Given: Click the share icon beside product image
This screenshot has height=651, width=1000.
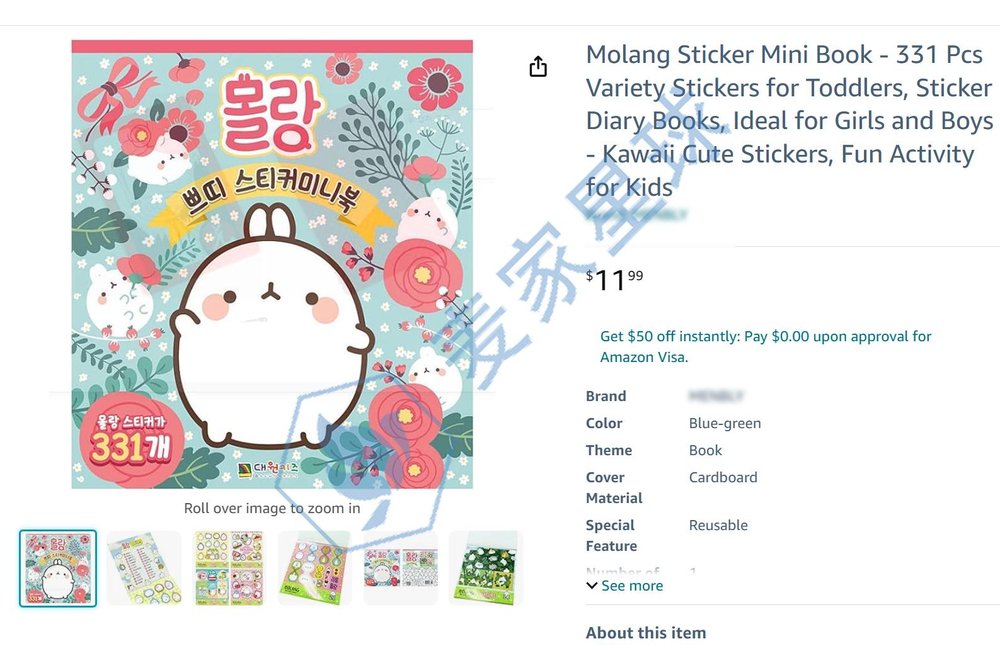Looking at the screenshot, I should [x=538, y=66].
